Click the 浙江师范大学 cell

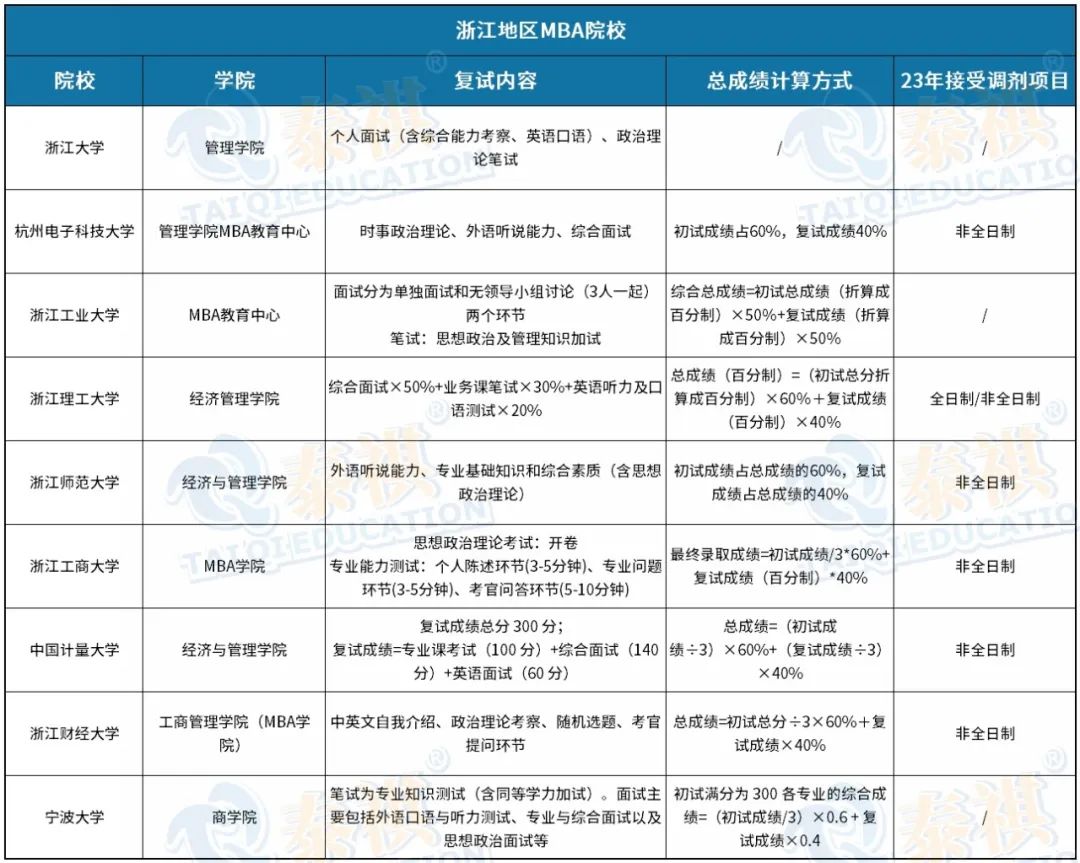pos(74,482)
